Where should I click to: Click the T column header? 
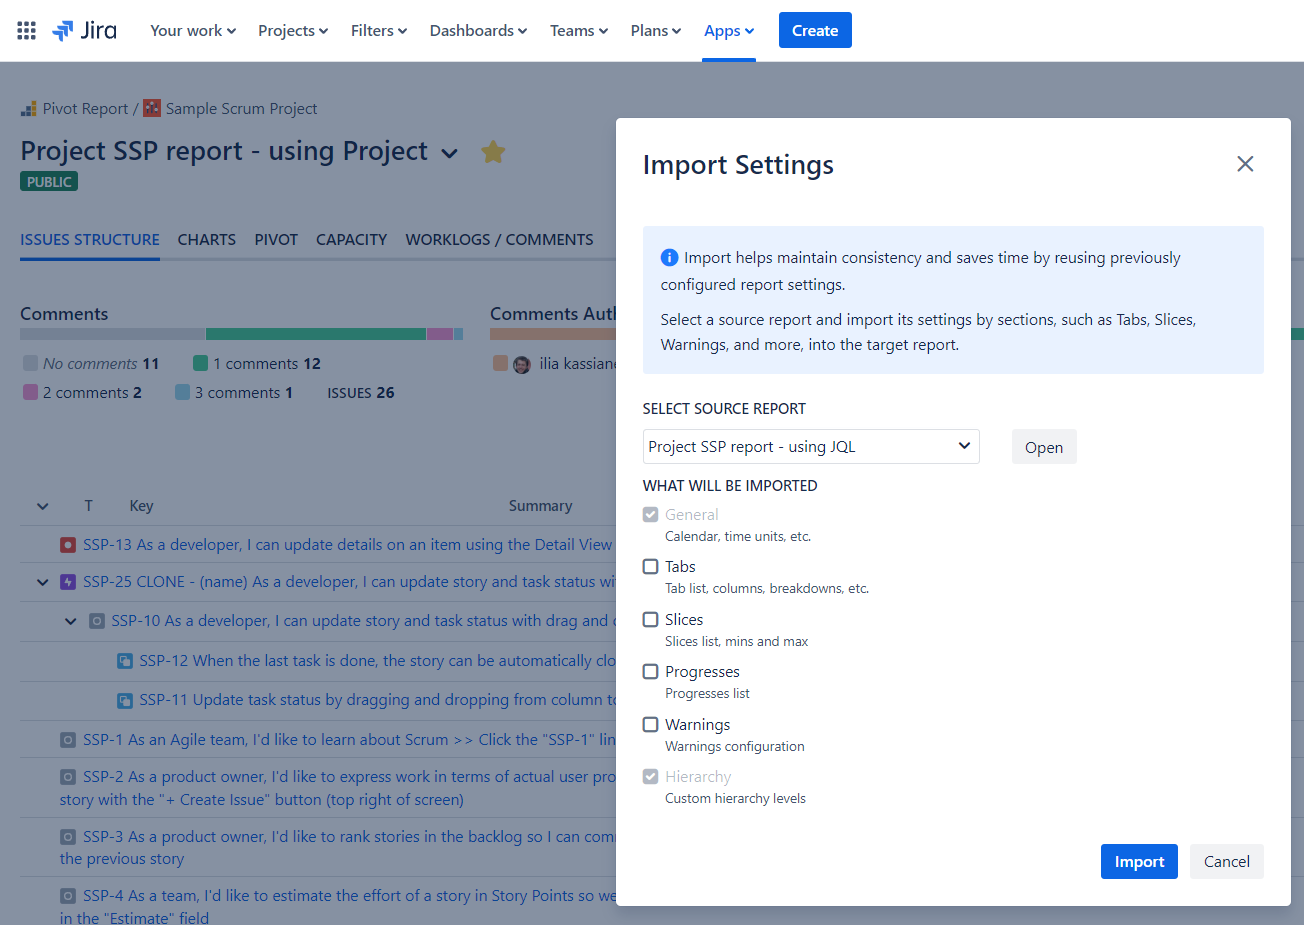pyautogui.click(x=88, y=506)
